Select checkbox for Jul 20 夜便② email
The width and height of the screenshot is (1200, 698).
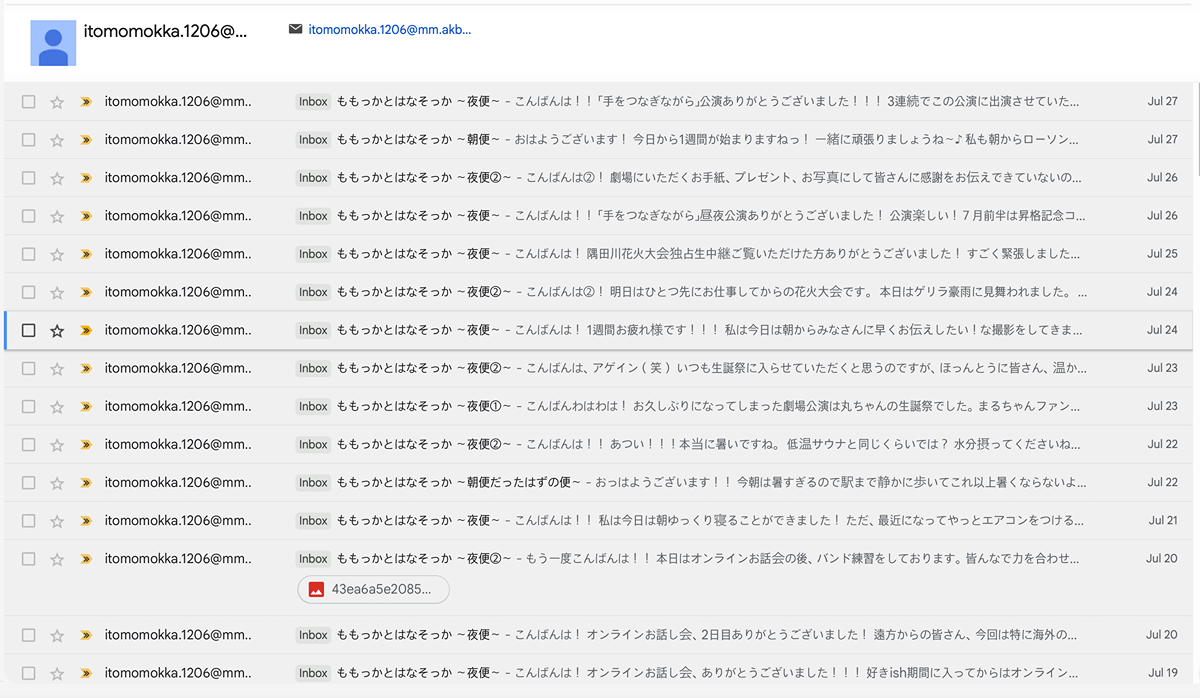coord(28,558)
